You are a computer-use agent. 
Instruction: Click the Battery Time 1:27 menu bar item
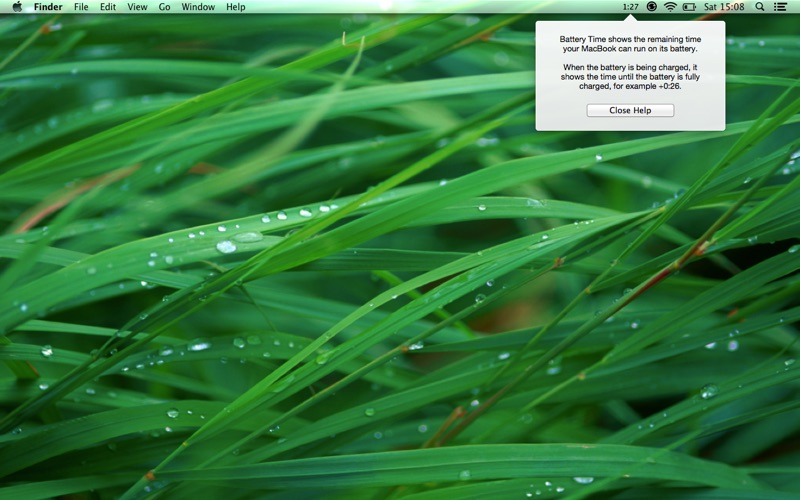tap(631, 7)
